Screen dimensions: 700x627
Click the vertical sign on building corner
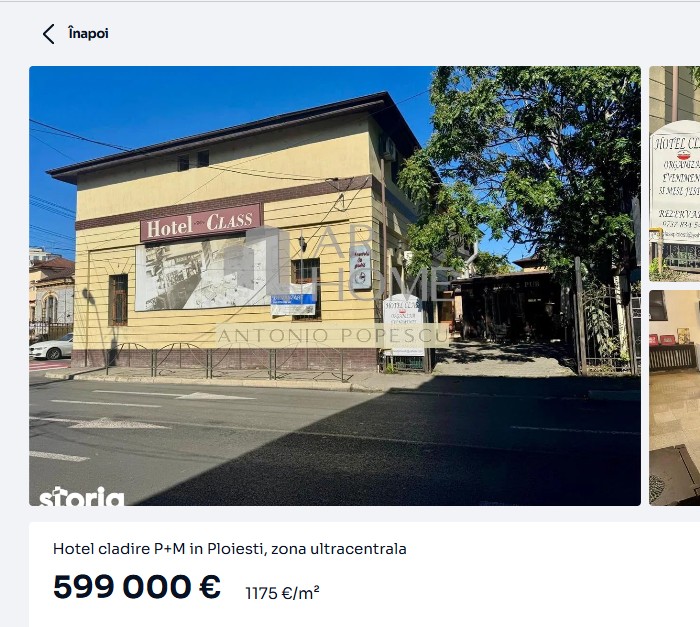coord(360,267)
